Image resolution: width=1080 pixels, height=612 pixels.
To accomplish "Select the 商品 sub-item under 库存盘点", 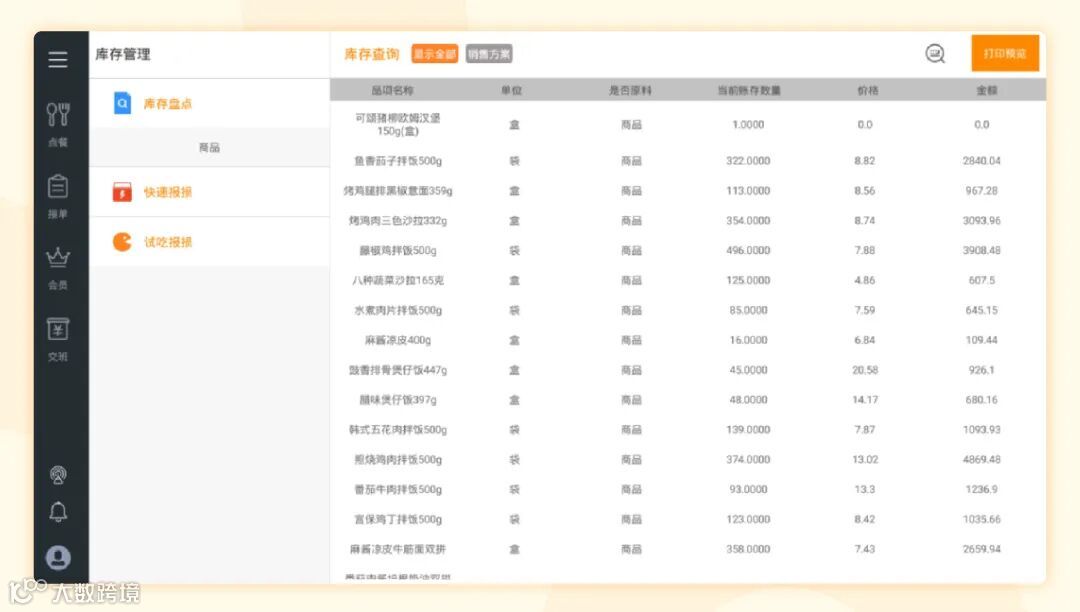I will [209, 147].
